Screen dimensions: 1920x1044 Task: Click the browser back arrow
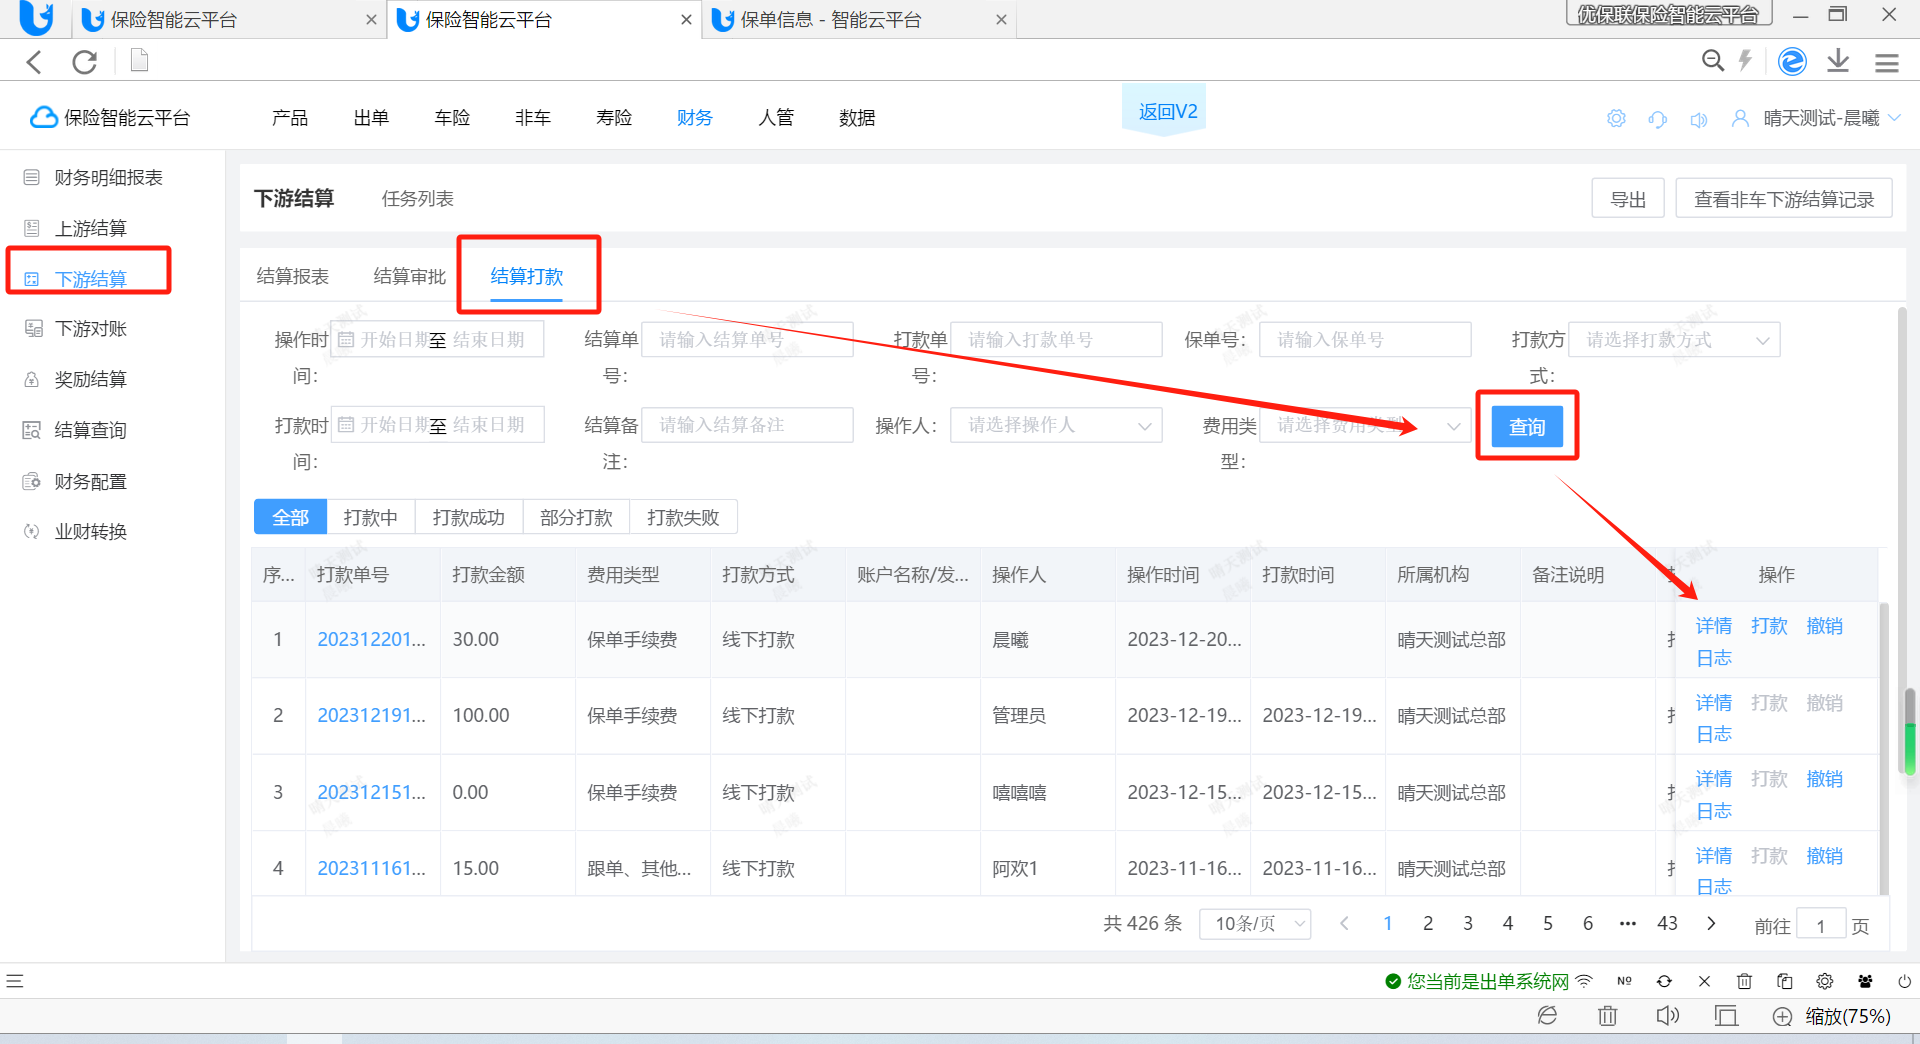(34, 62)
